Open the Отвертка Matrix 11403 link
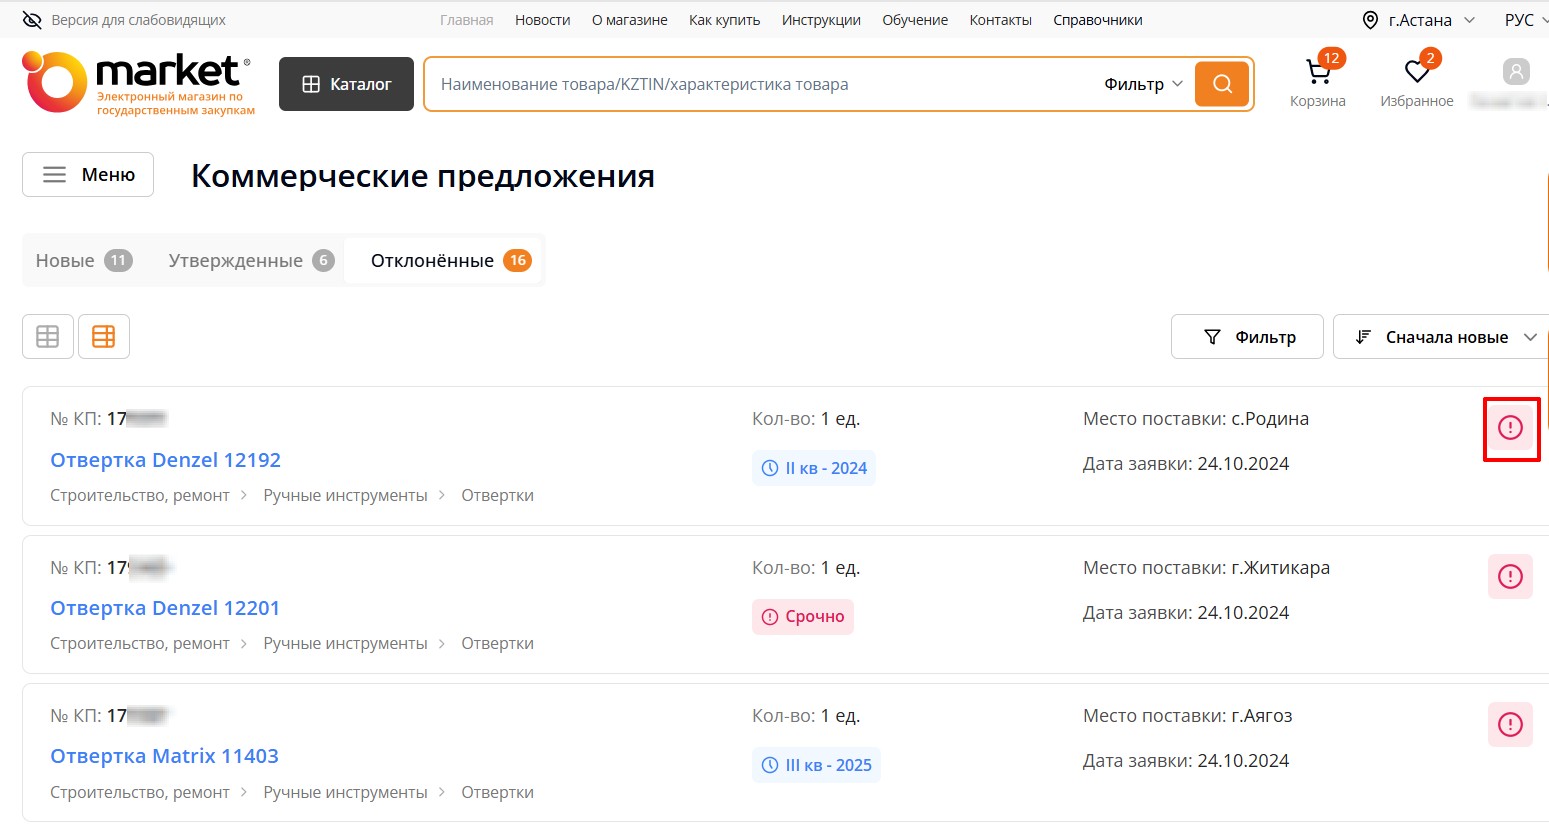Viewport: 1549px width, 826px height. [164, 756]
